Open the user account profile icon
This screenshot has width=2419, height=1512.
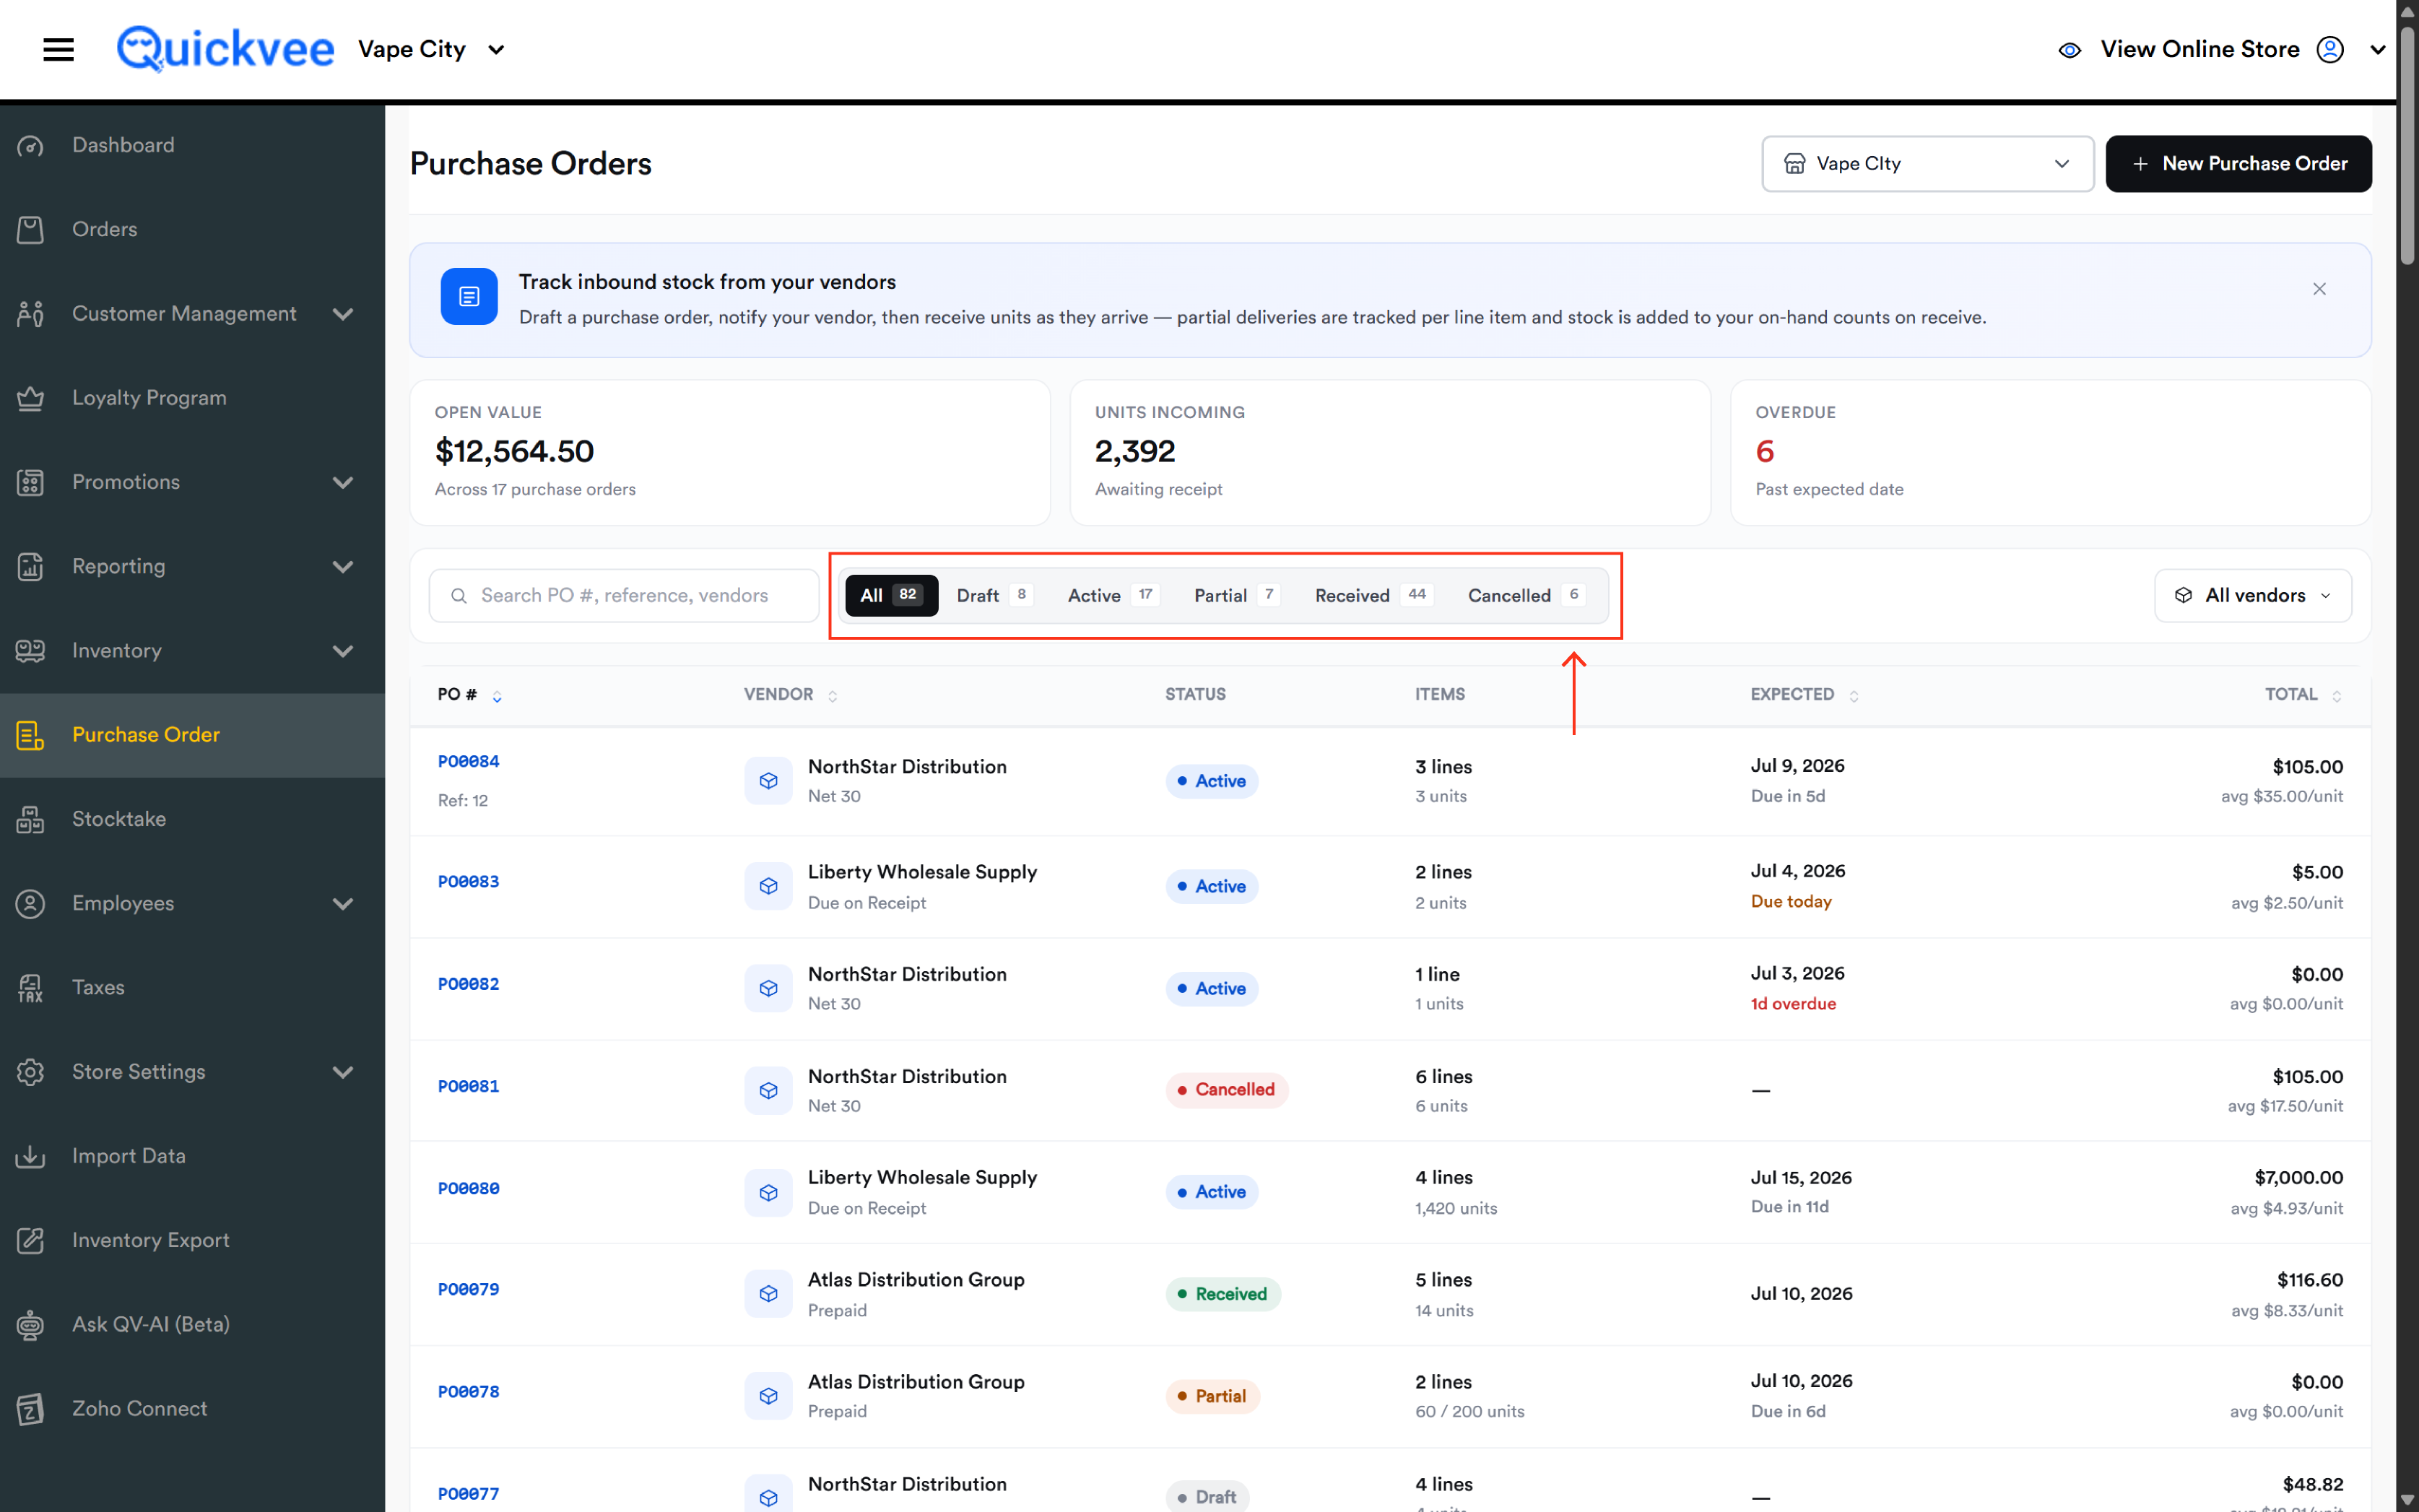coord(2329,49)
